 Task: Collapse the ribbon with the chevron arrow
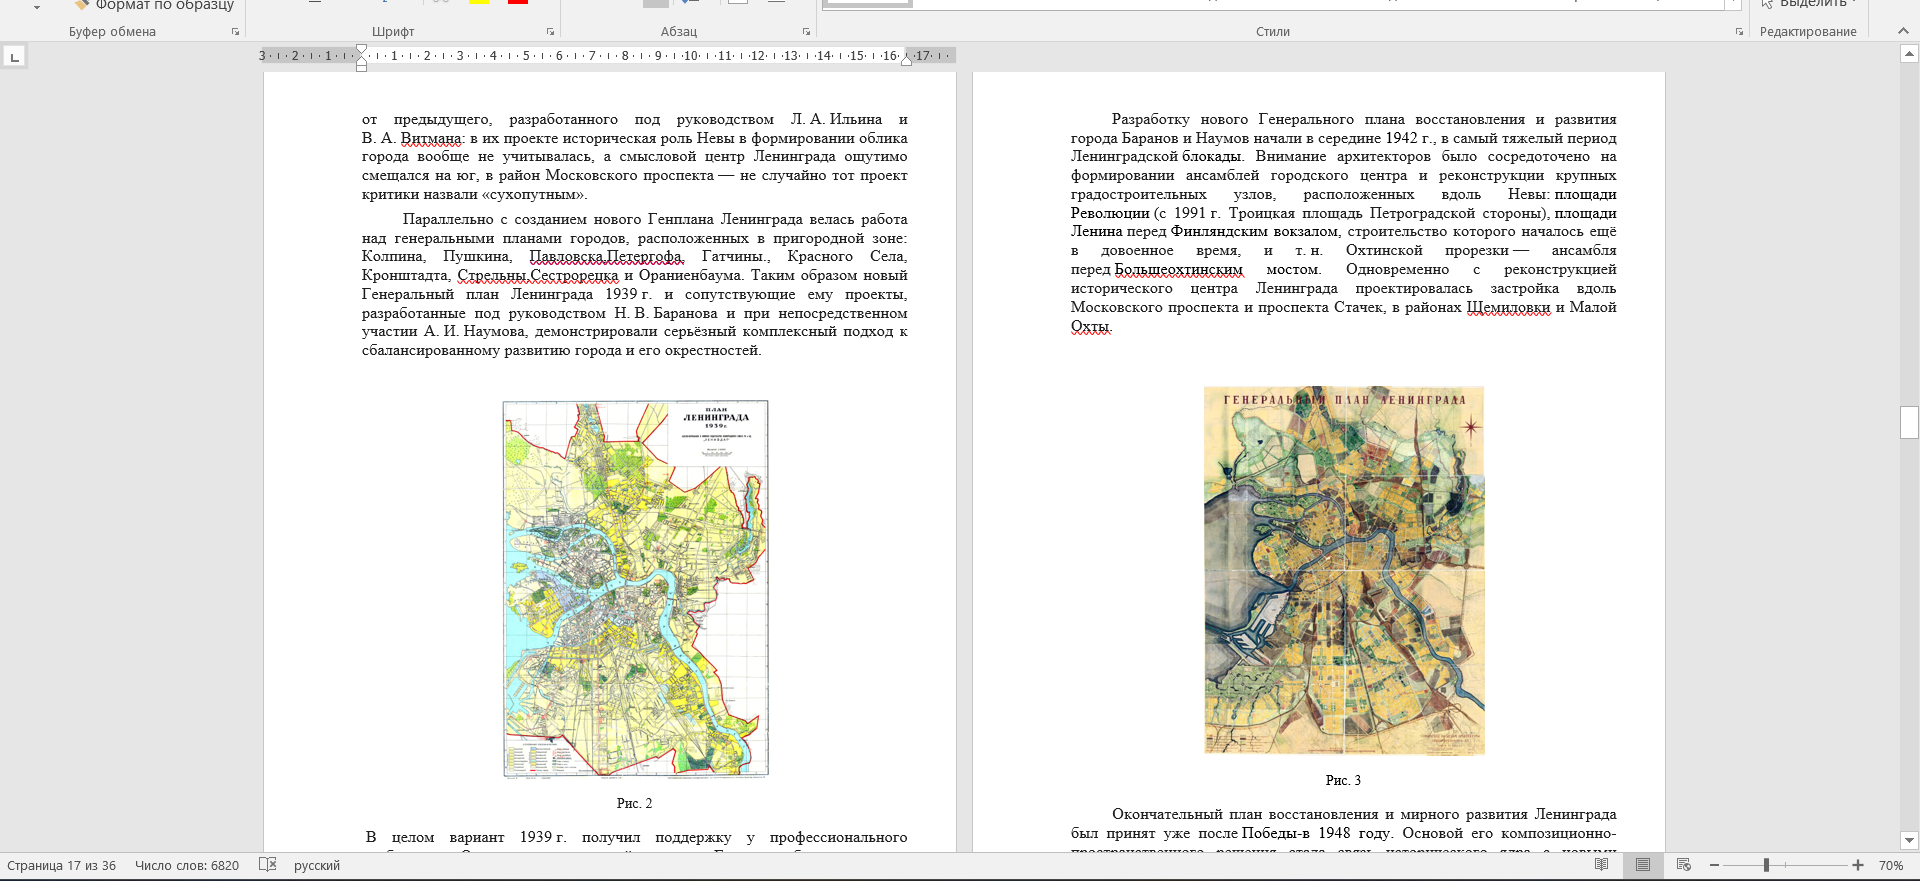tap(1903, 32)
